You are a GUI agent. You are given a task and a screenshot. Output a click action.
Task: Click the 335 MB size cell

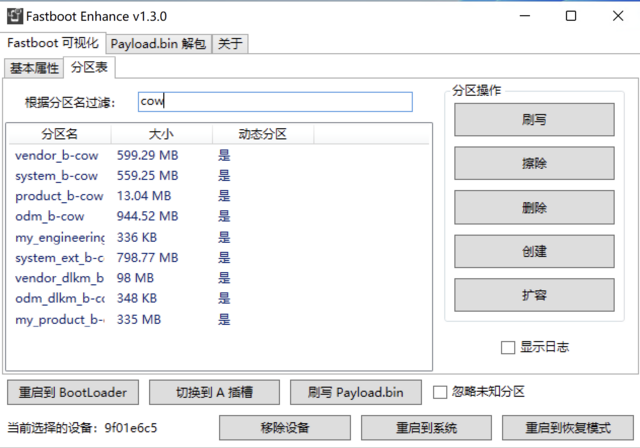(139, 319)
